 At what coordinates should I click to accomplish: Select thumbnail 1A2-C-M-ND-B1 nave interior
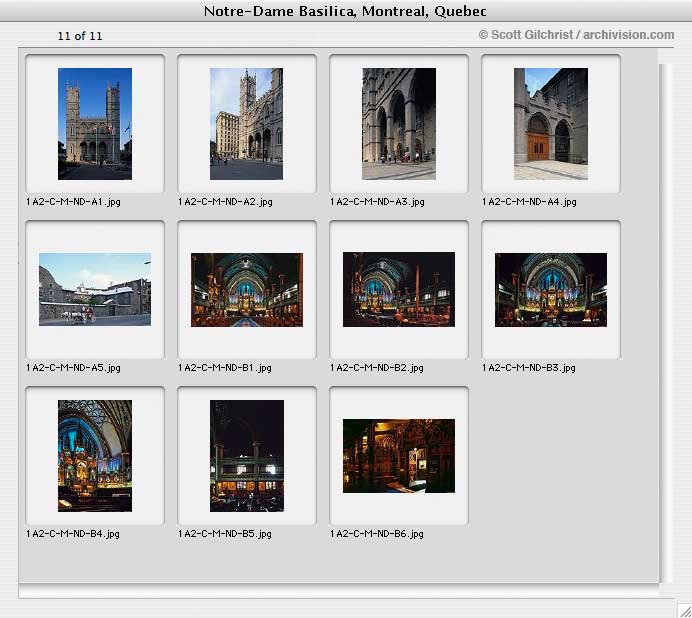click(247, 290)
